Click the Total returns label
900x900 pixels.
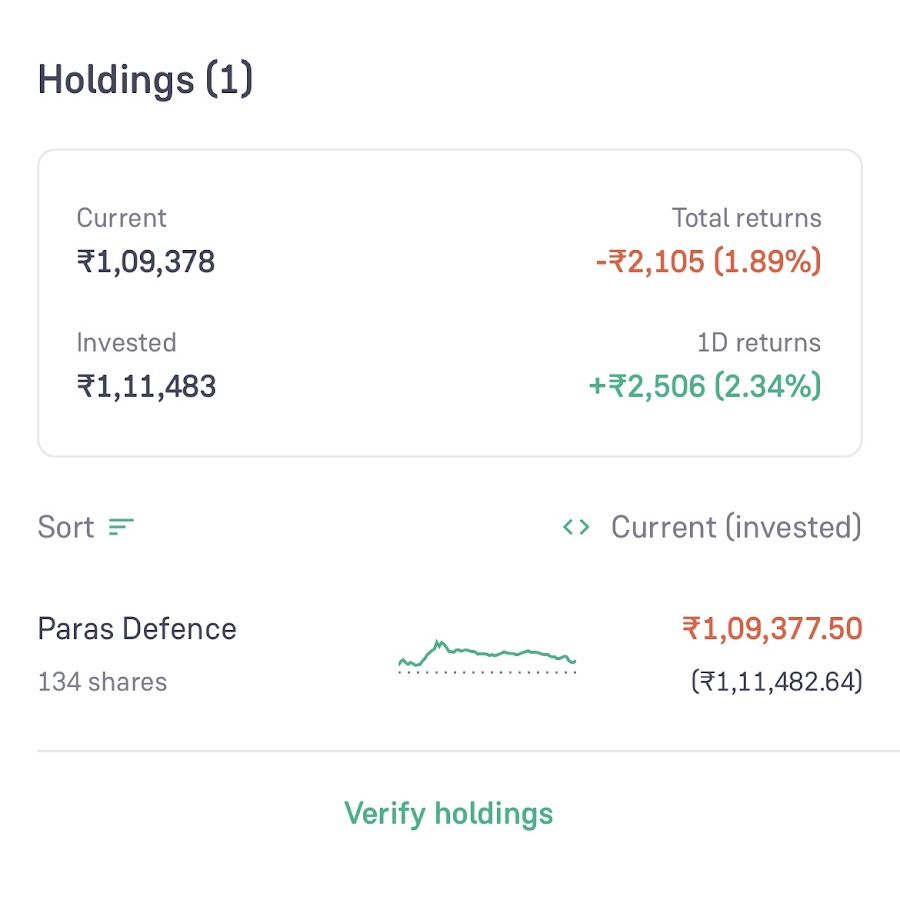click(746, 218)
